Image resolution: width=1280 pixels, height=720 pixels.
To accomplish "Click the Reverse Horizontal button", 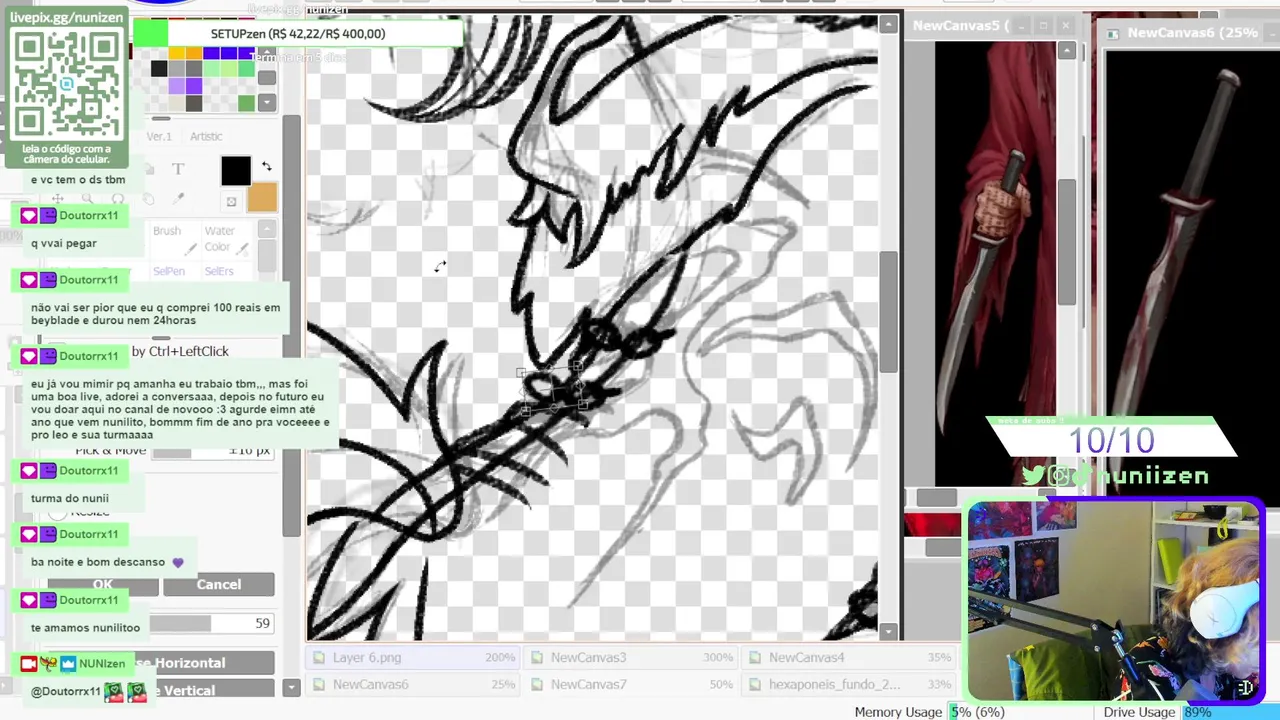I will pyautogui.click(x=160, y=663).
